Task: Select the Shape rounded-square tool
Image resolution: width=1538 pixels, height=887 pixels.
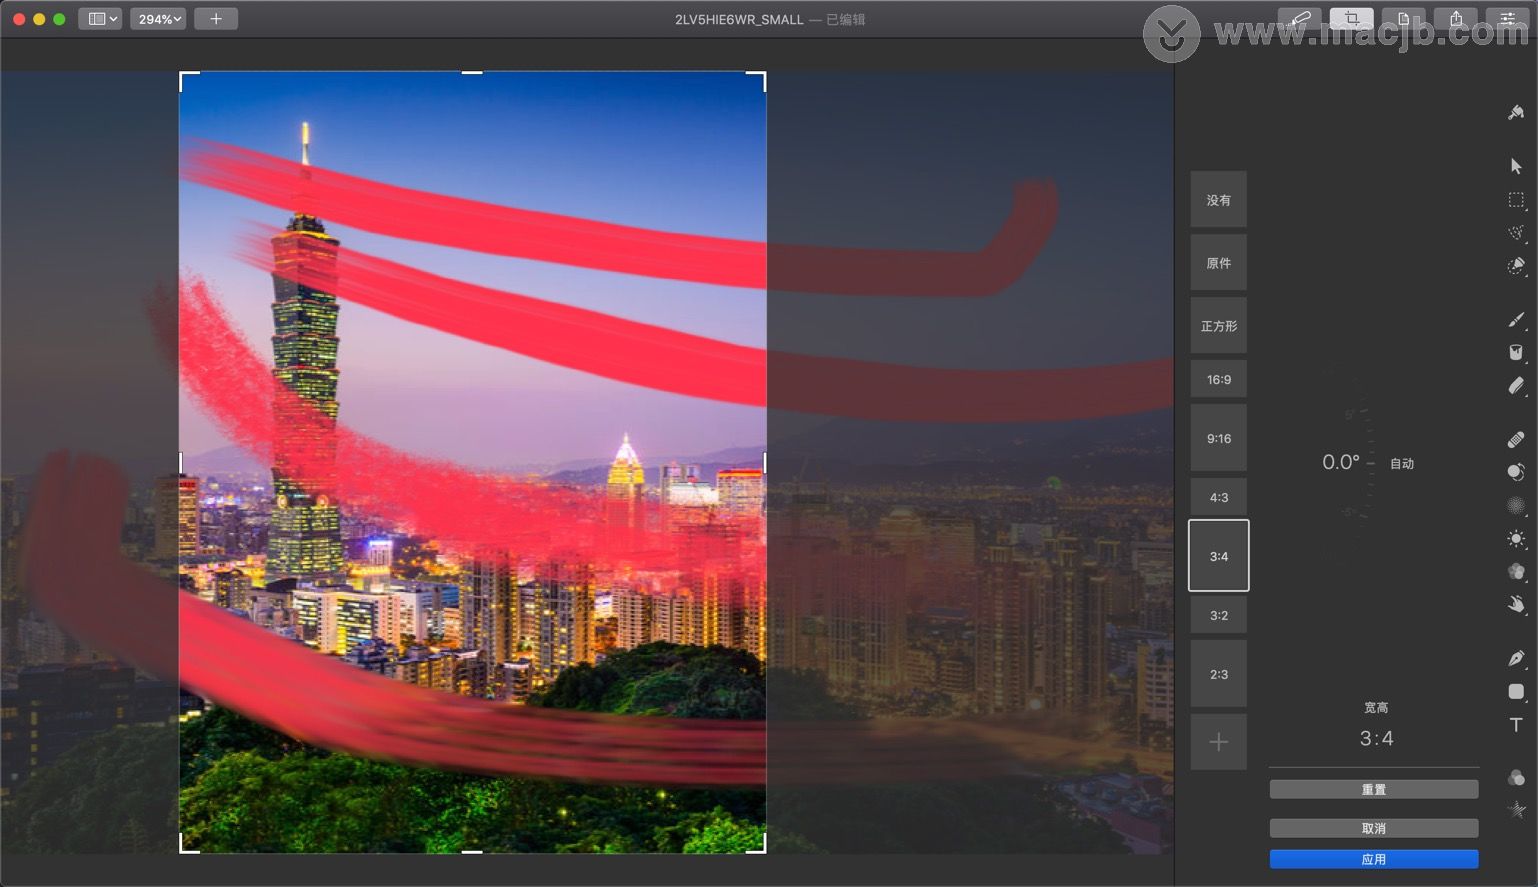Action: 1516,691
